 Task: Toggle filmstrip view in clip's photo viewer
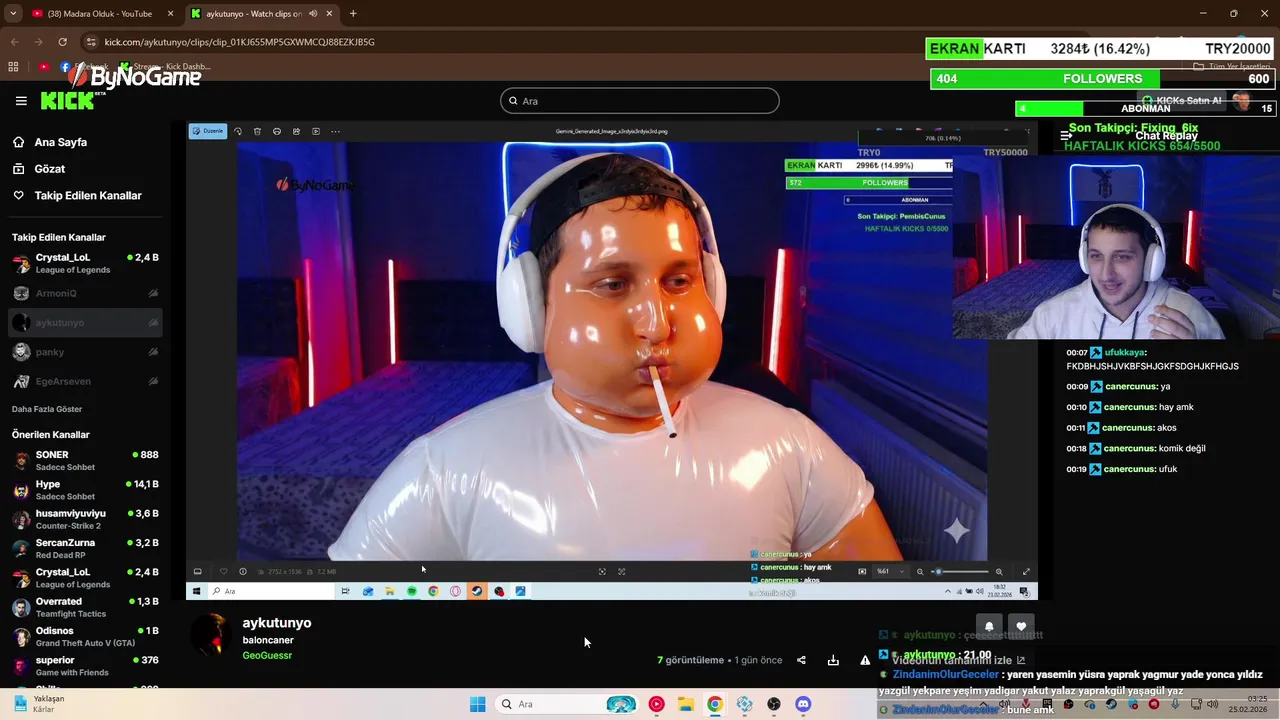197,571
